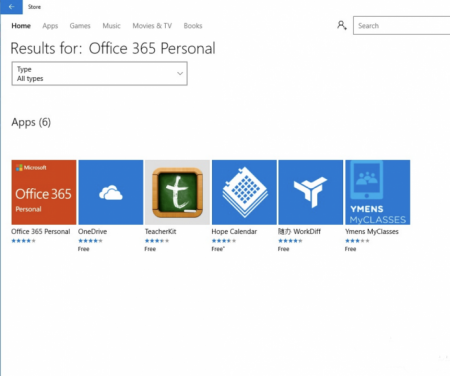Open the Hope Calendar tile
450x376 pixels.
[244, 192]
